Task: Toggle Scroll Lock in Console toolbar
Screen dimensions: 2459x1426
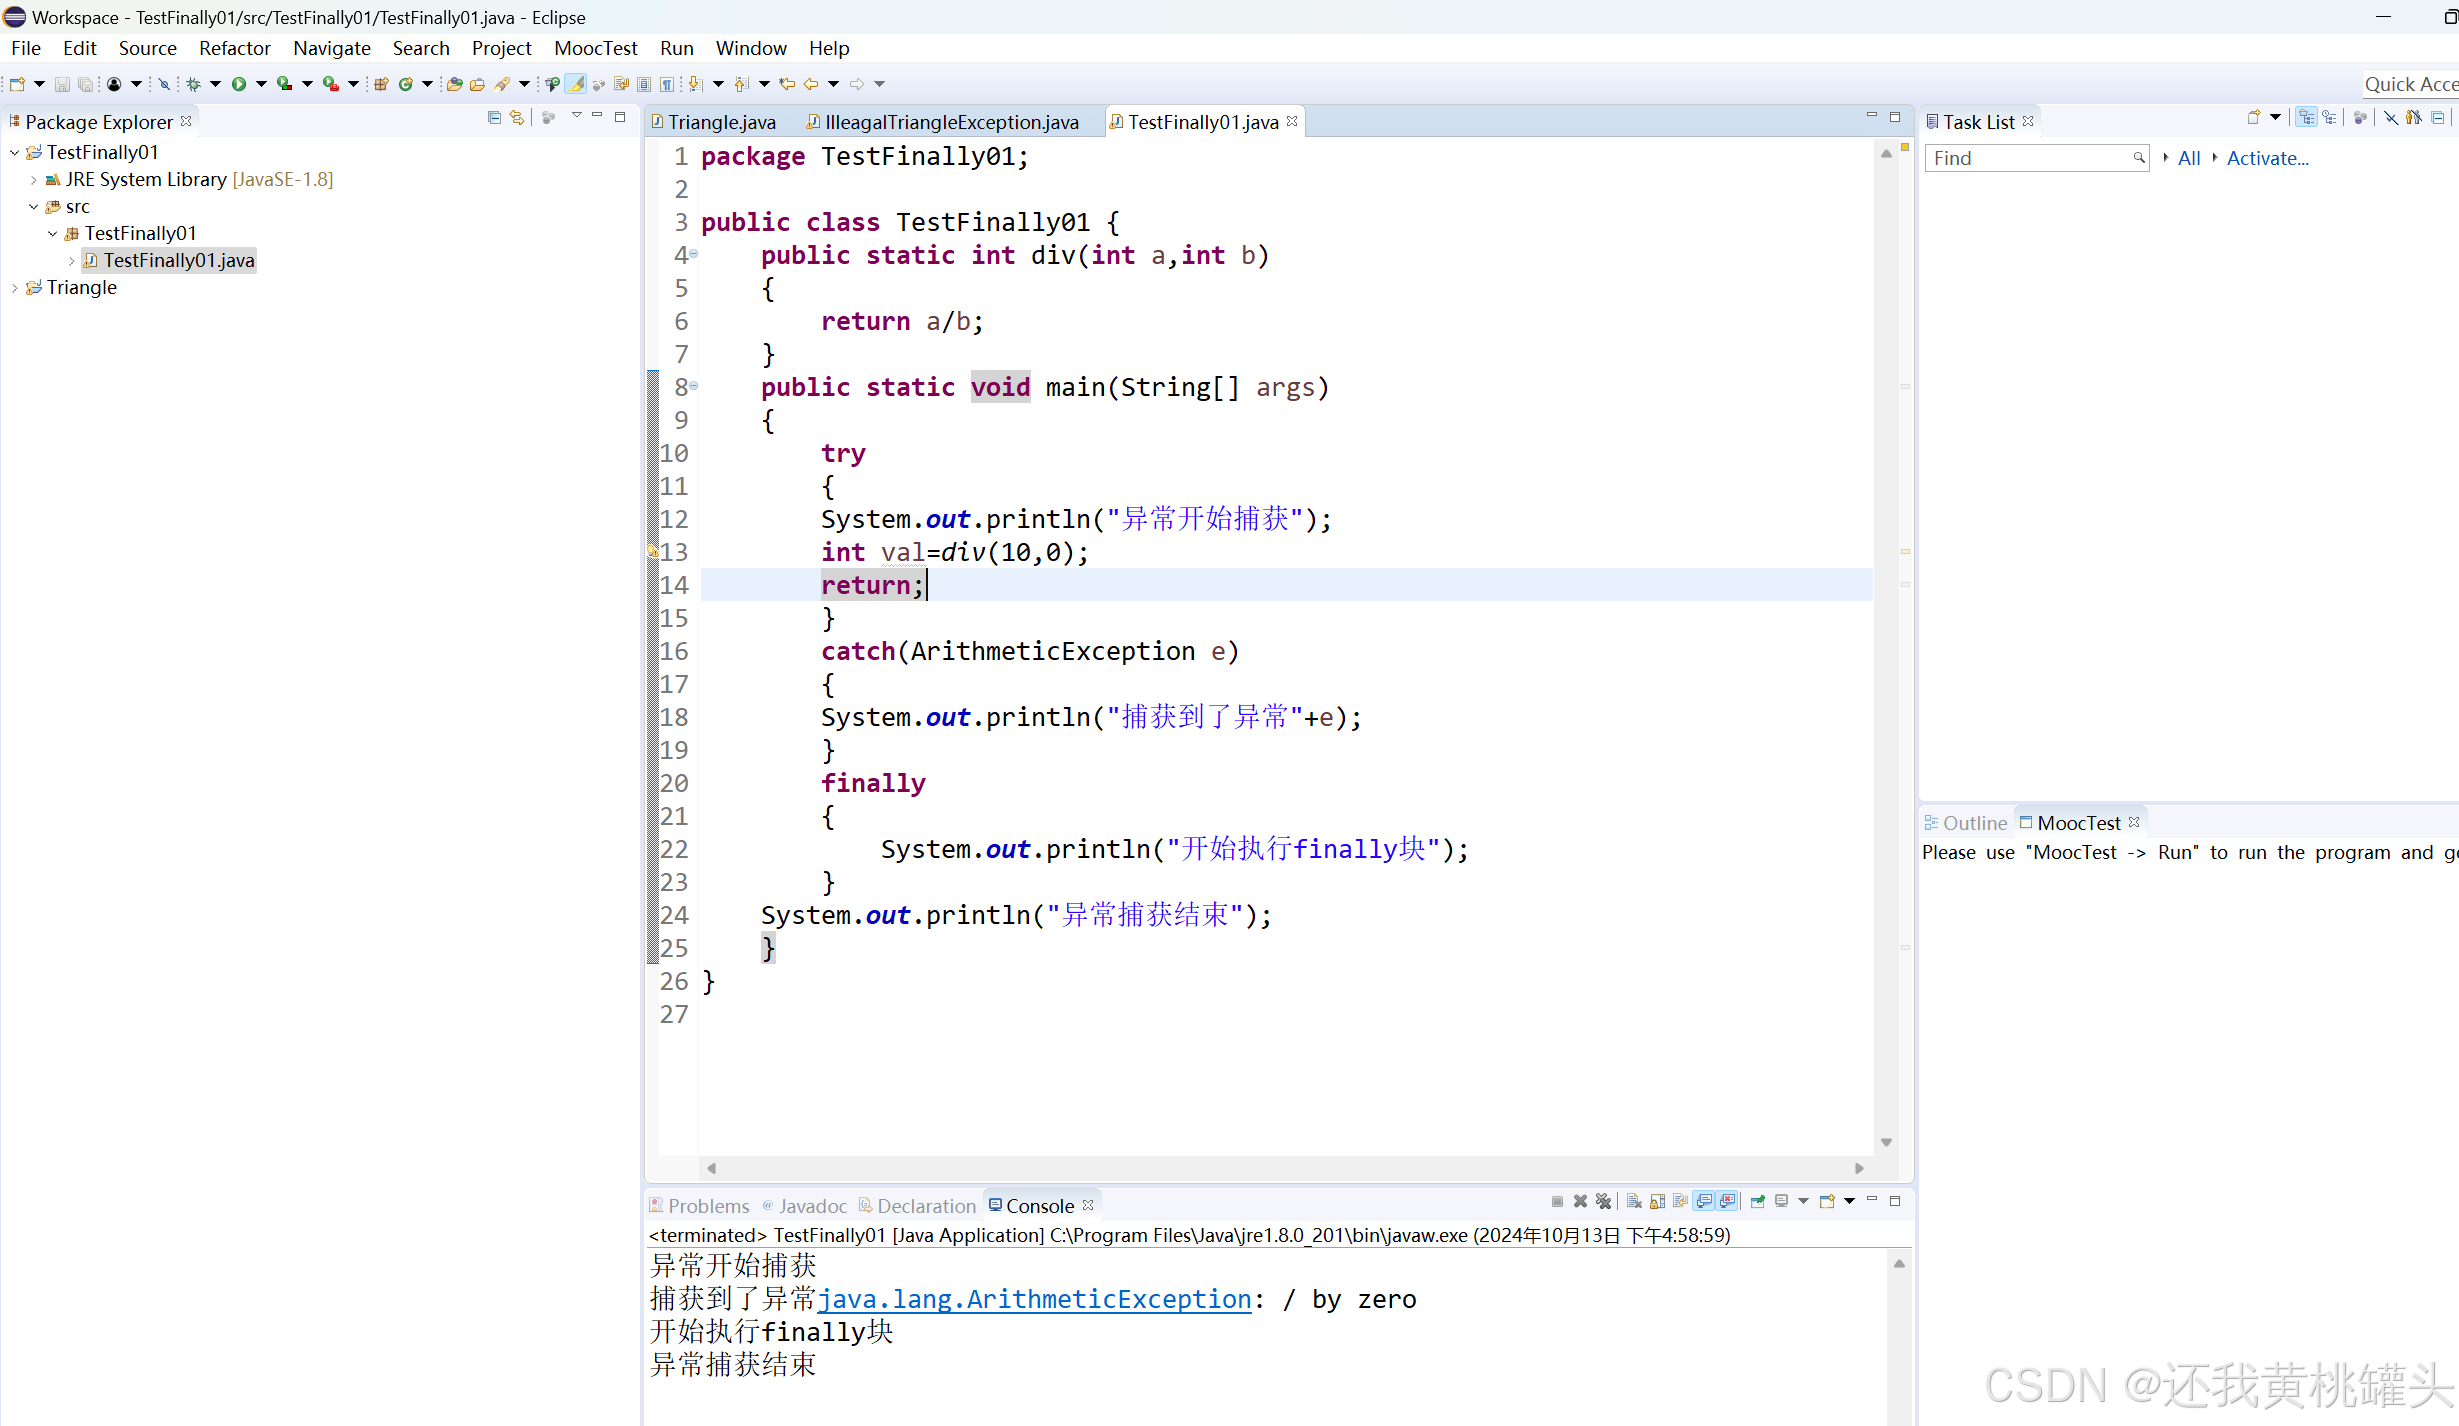Action: pyautogui.click(x=1657, y=1201)
